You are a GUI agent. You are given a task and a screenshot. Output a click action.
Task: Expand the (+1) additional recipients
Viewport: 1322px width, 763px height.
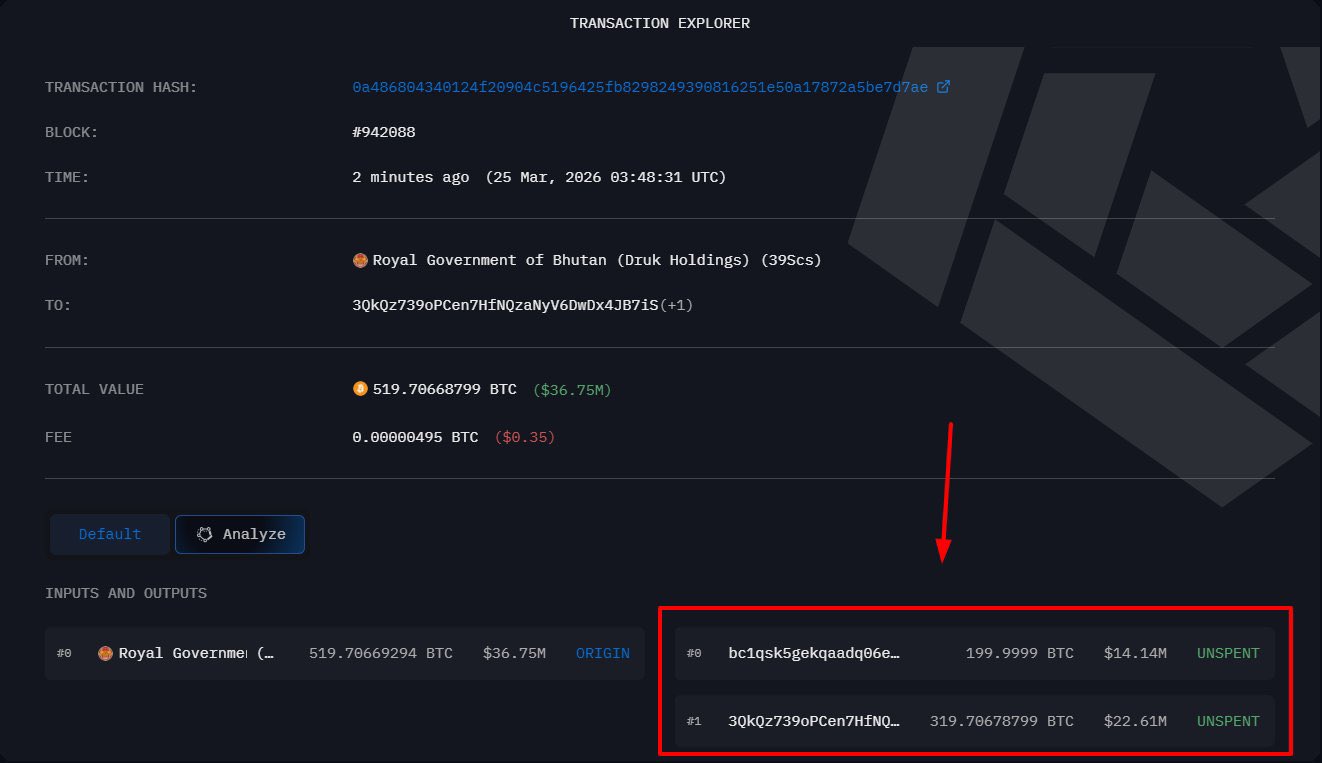[677, 305]
